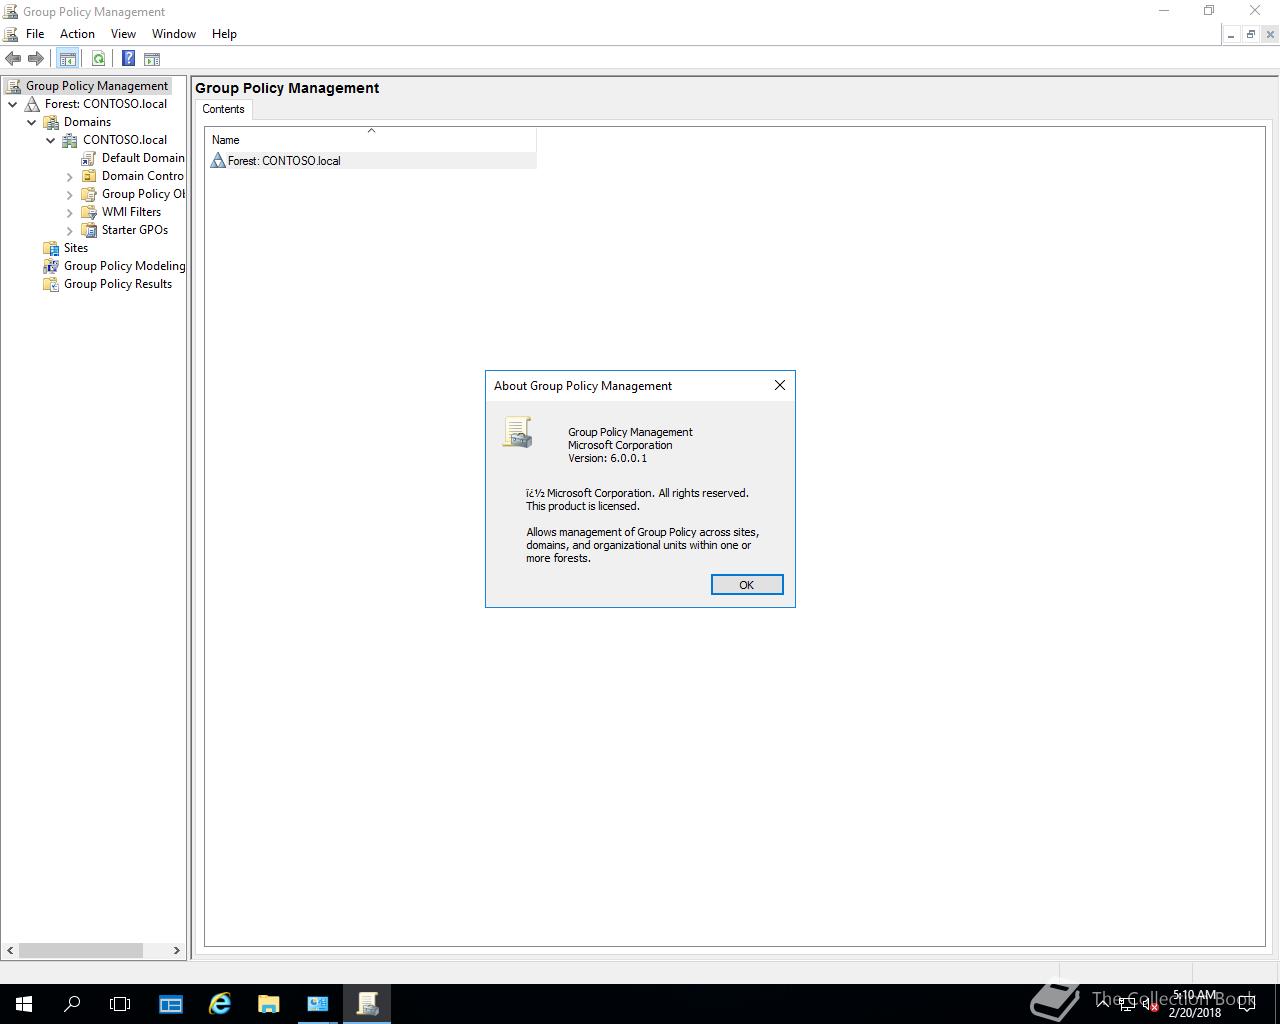The height and width of the screenshot is (1024, 1280).
Task: Open the Window menu
Action: [174, 34]
